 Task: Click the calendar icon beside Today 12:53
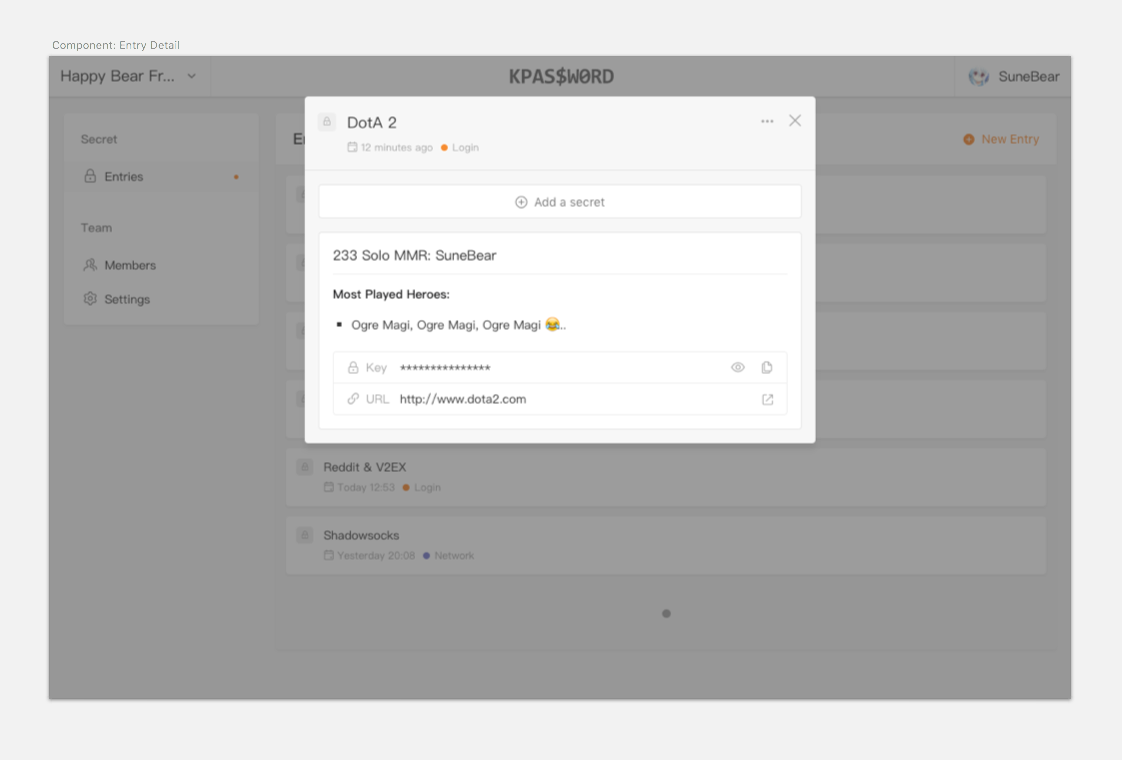pos(328,487)
